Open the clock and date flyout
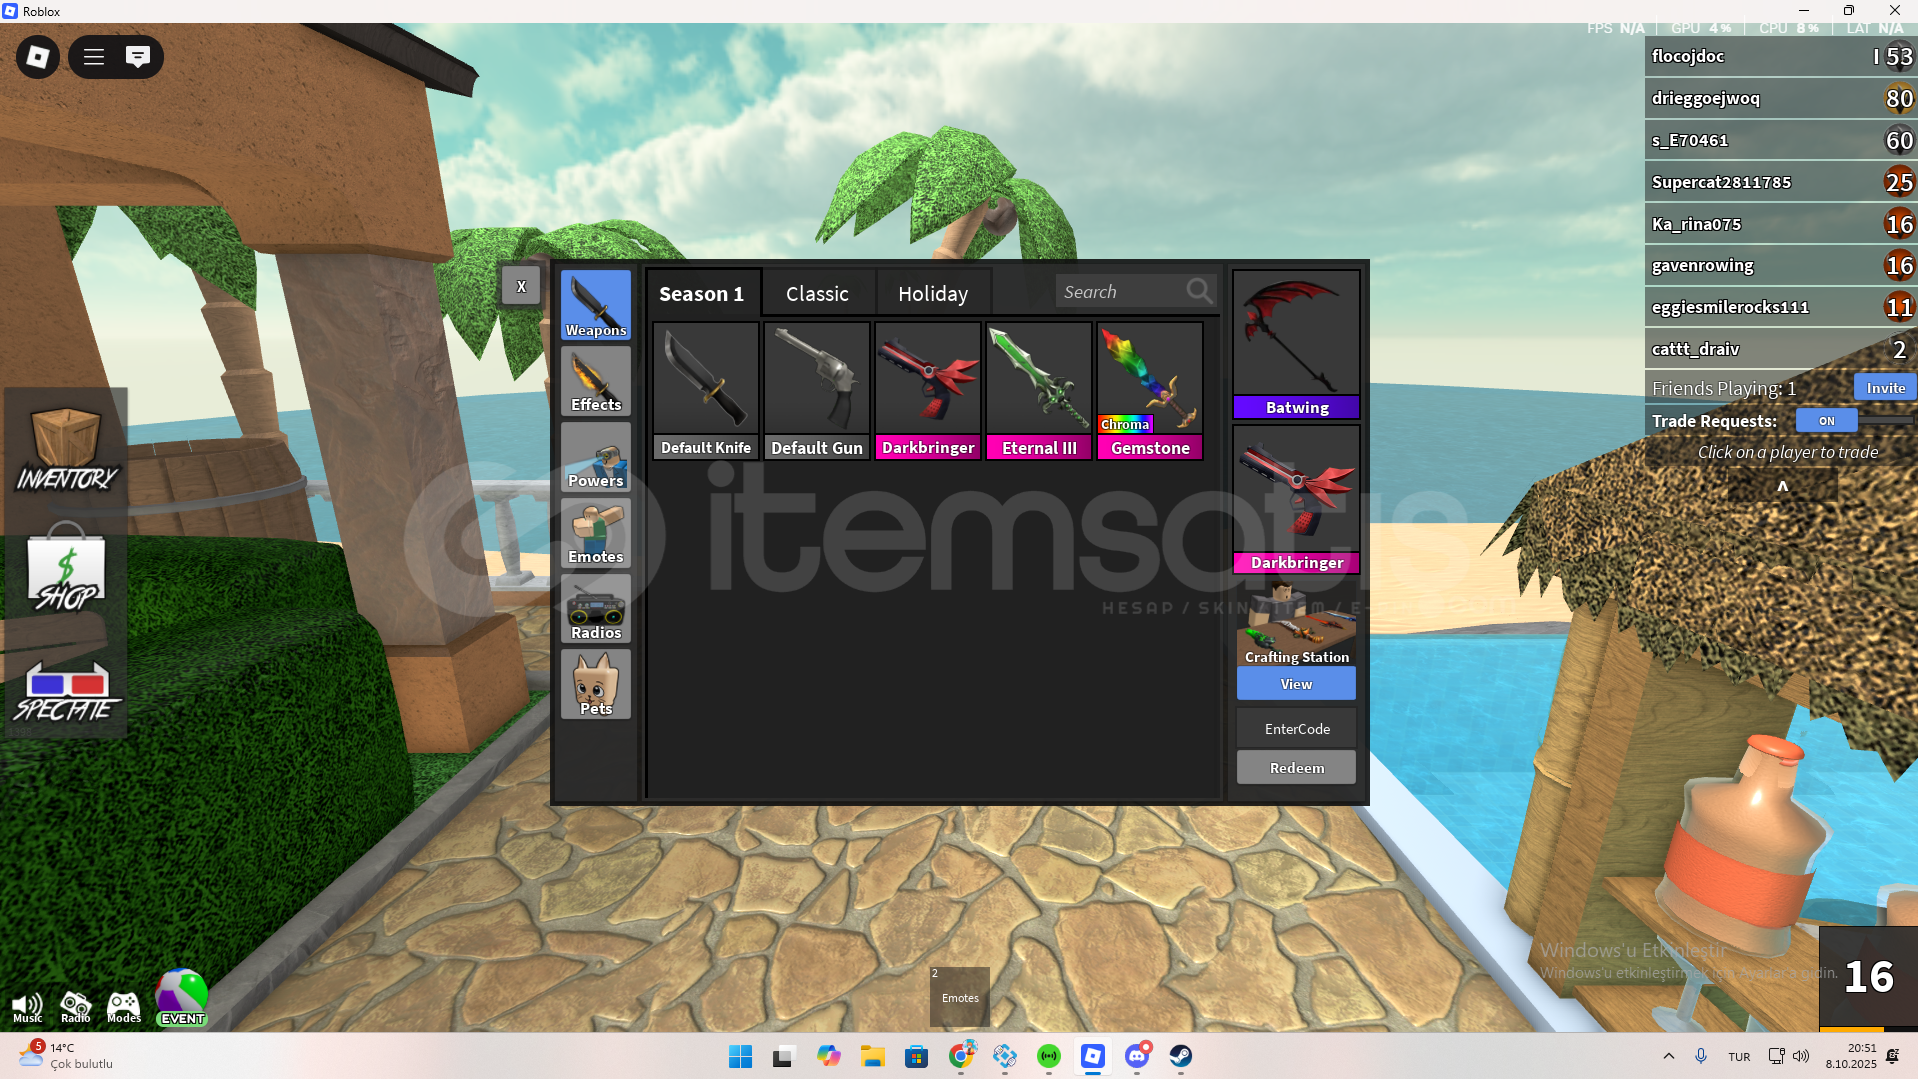The height and width of the screenshot is (1079, 1918). tap(1851, 1056)
